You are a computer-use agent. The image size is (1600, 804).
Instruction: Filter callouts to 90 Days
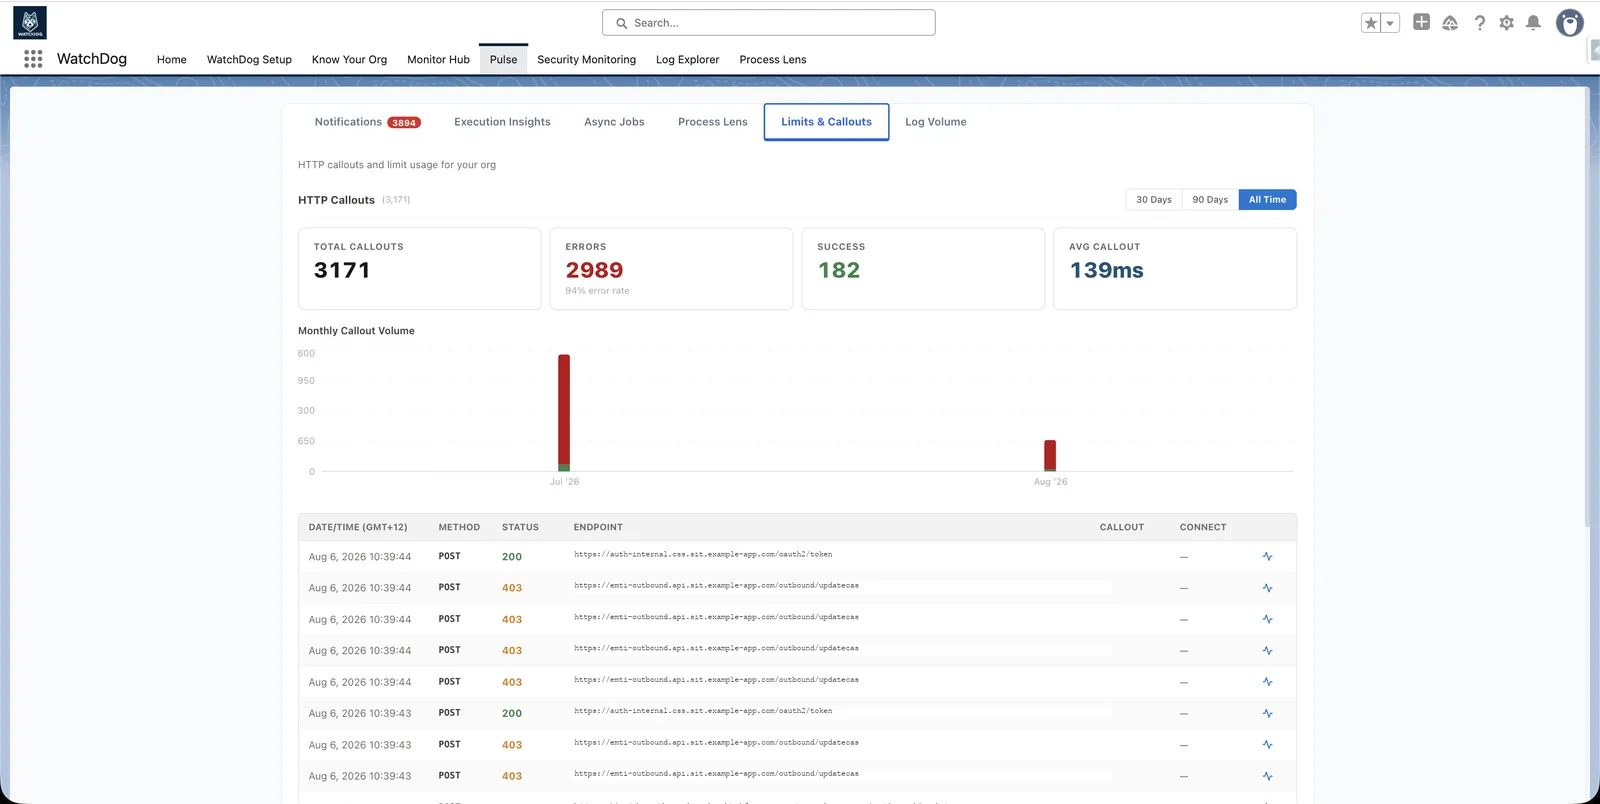coord(1210,200)
